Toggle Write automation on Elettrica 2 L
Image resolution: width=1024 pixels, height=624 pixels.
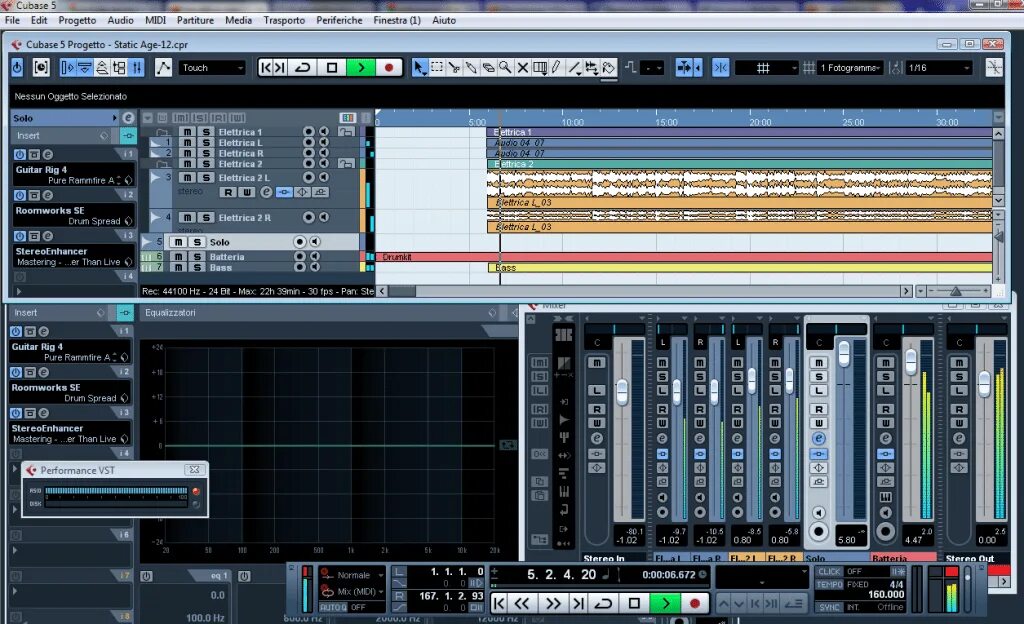pyautogui.click(x=246, y=192)
